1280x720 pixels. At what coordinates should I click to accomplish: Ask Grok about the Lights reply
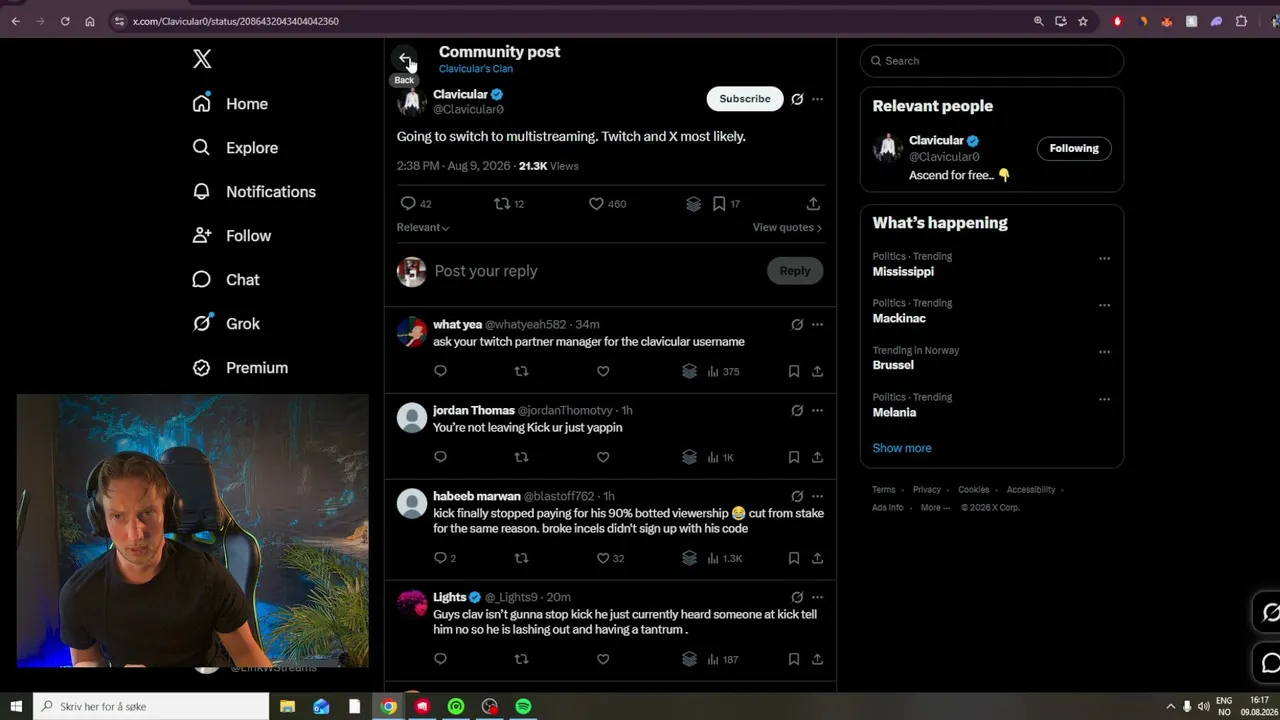click(797, 597)
